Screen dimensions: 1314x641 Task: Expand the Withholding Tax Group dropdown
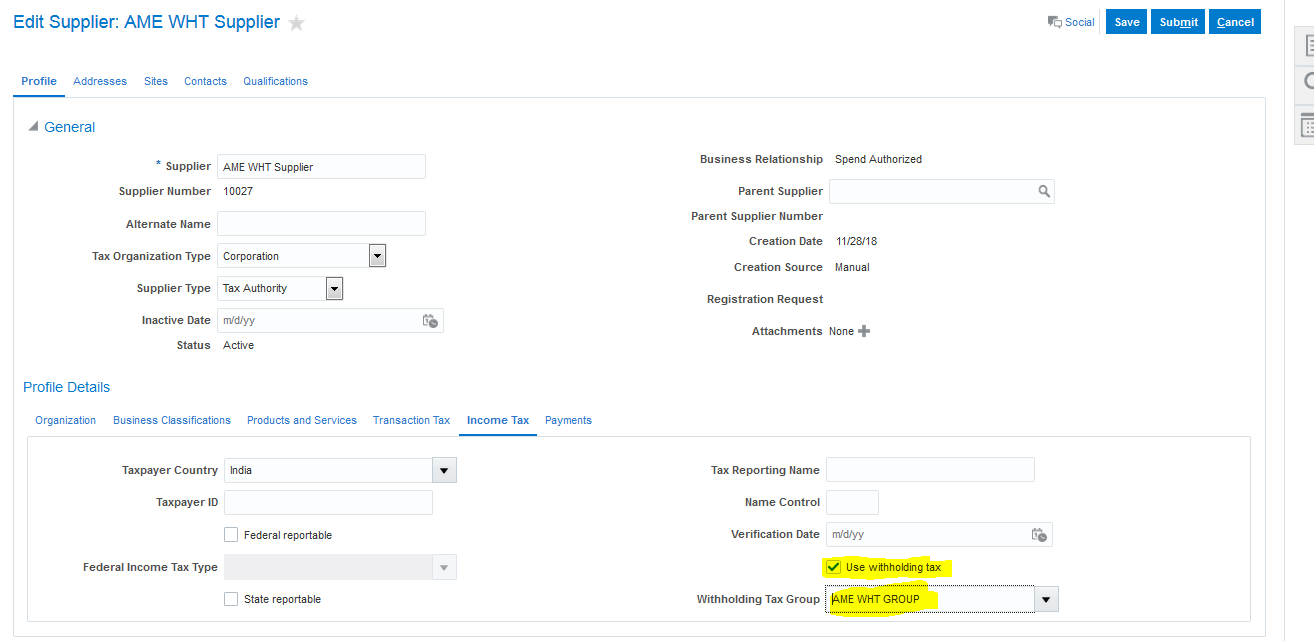1046,599
